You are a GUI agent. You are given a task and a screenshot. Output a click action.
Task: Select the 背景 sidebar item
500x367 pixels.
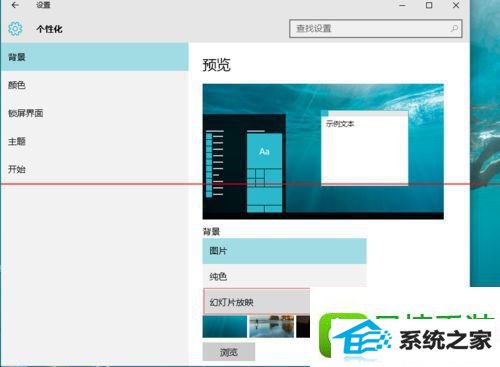(x=95, y=57)
